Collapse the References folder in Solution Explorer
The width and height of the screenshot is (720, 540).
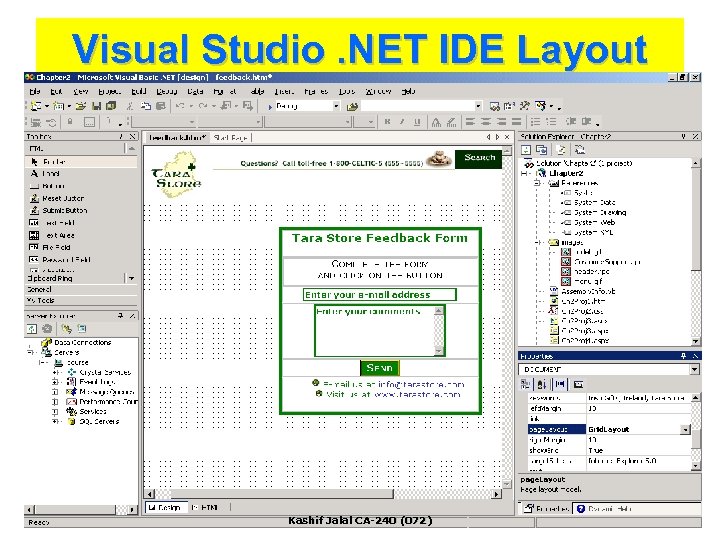[x=537, y=183]
